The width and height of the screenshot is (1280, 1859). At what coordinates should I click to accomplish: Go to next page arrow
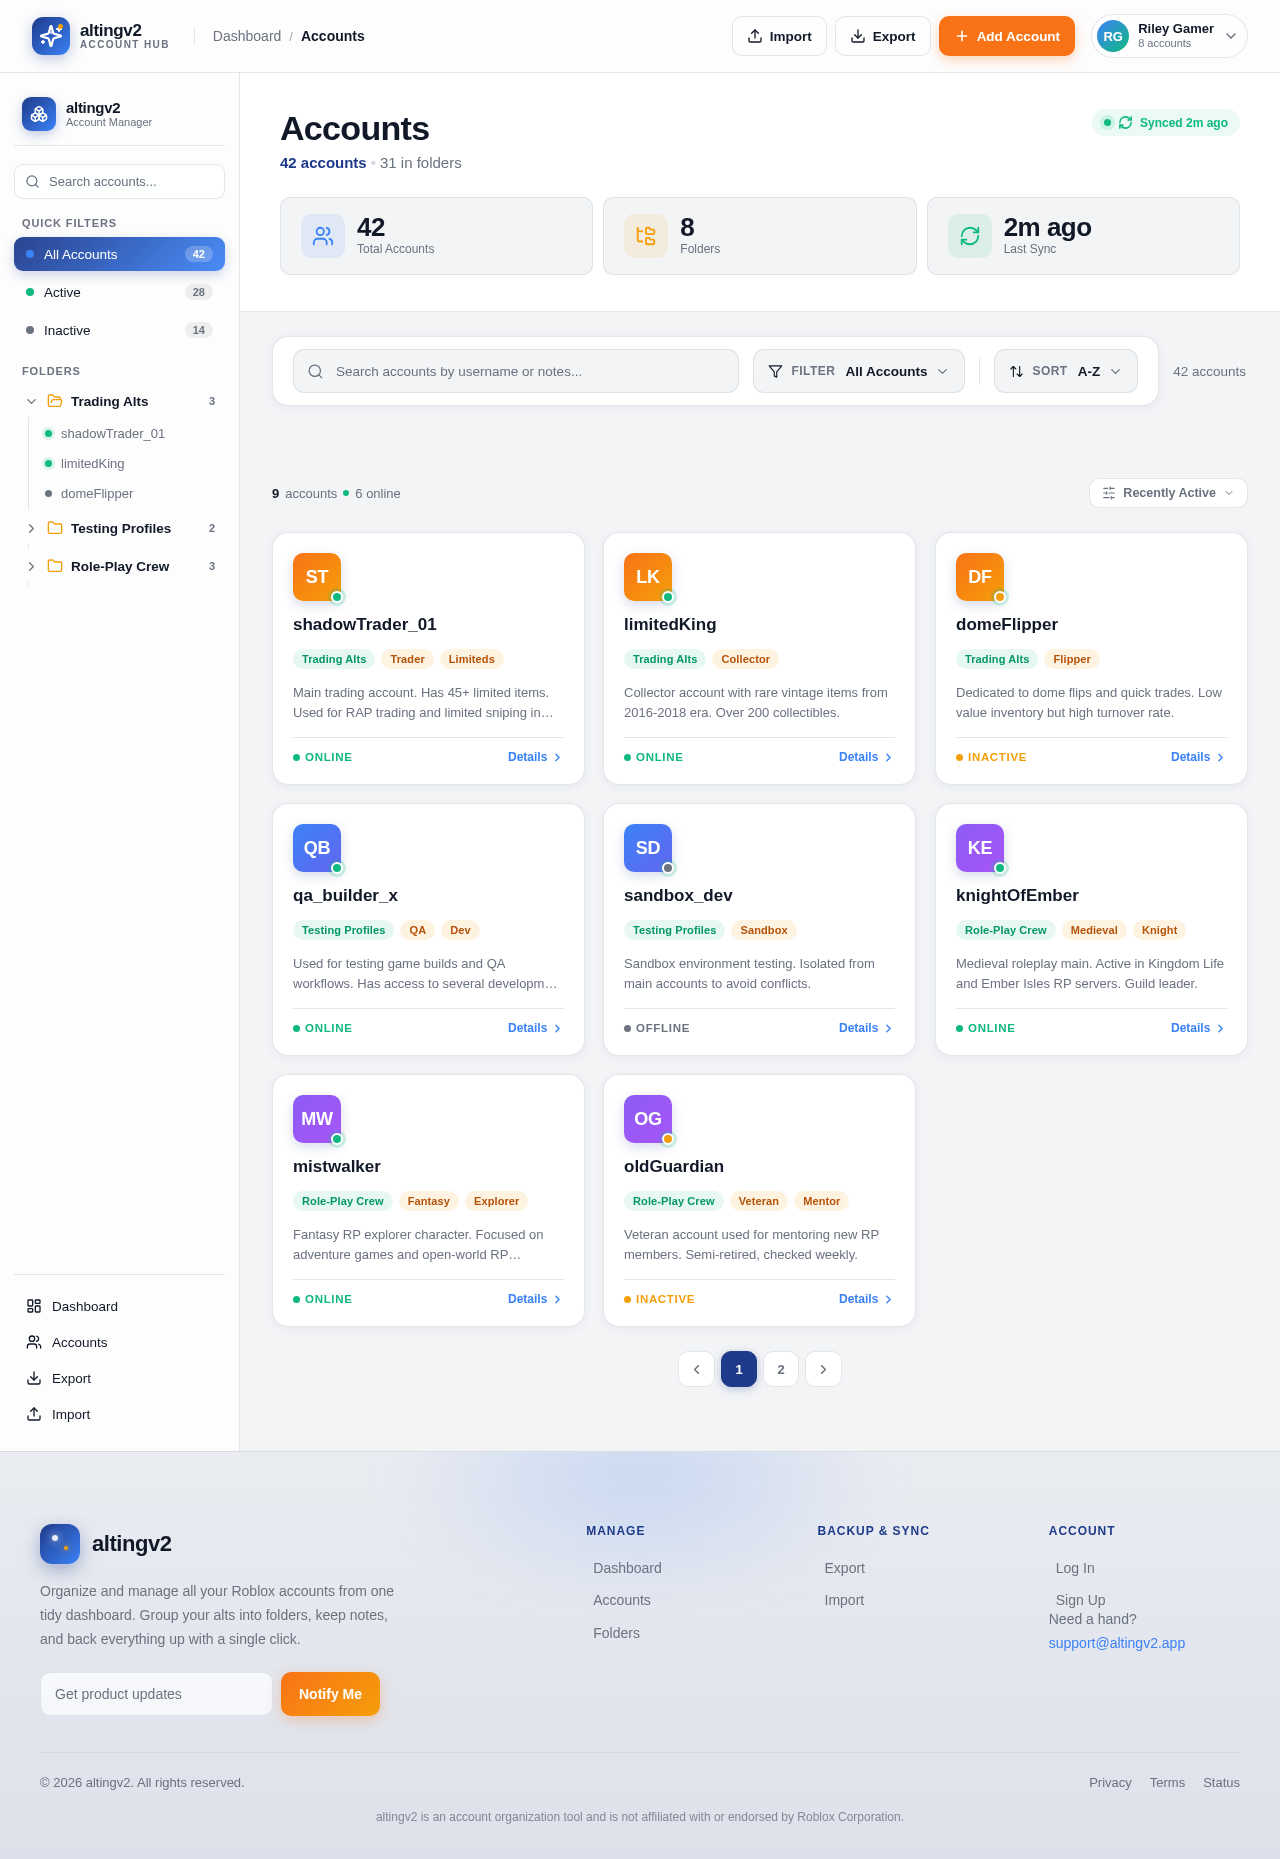(x=823, y=1369)
